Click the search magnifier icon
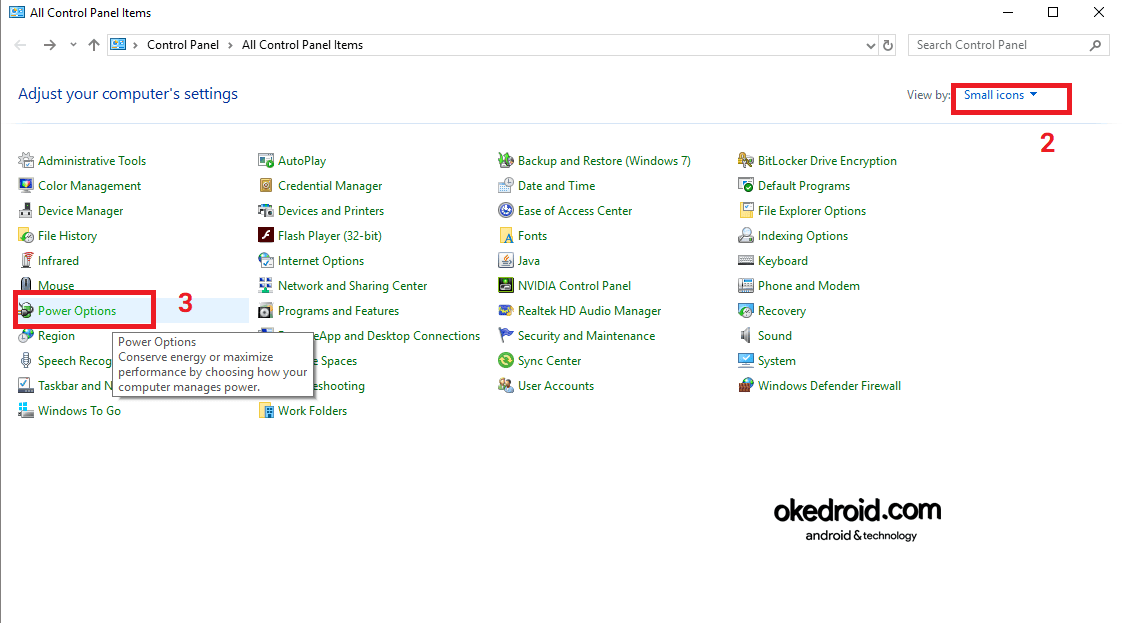The image size is (1122, 623). coord(1095,45)
